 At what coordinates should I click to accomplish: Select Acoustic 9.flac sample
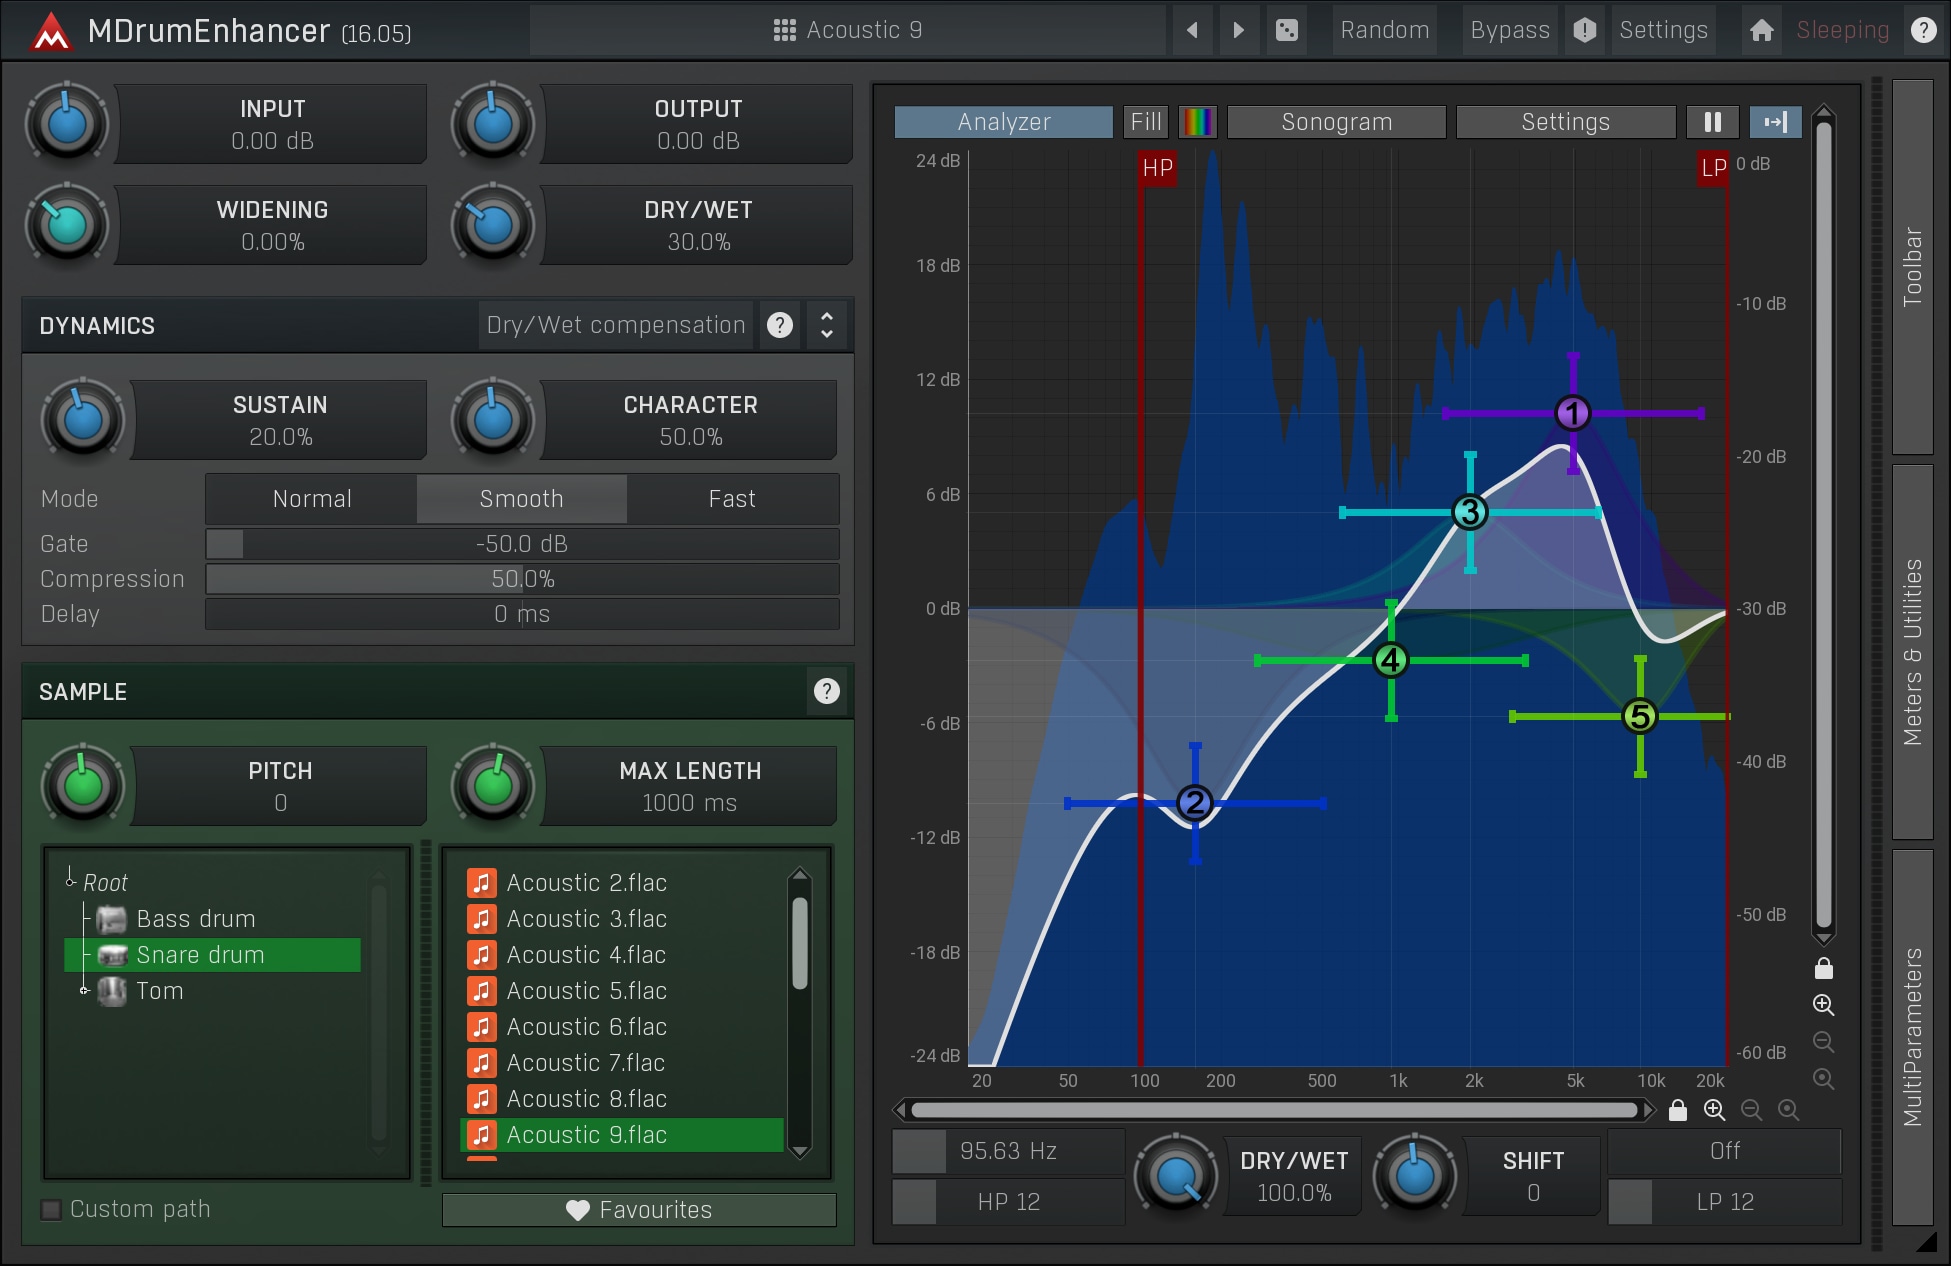622,1135
